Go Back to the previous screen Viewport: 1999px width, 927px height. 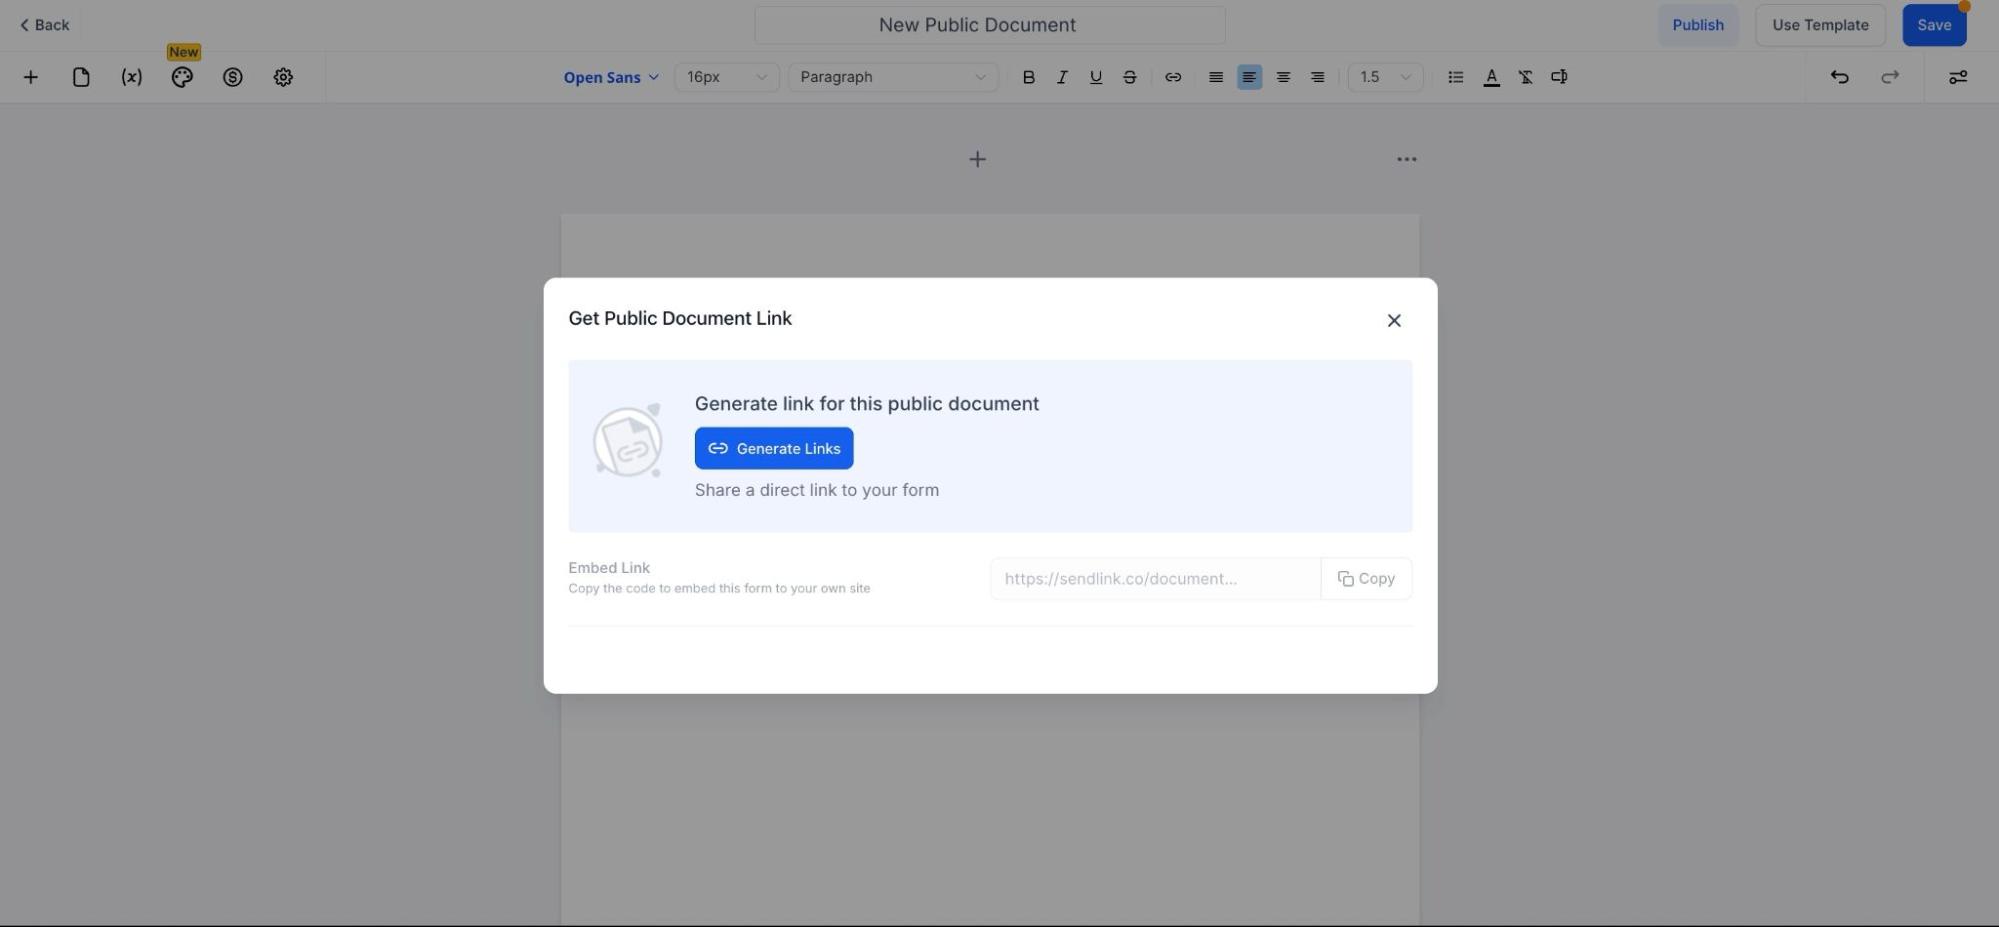tap(45, 25)
